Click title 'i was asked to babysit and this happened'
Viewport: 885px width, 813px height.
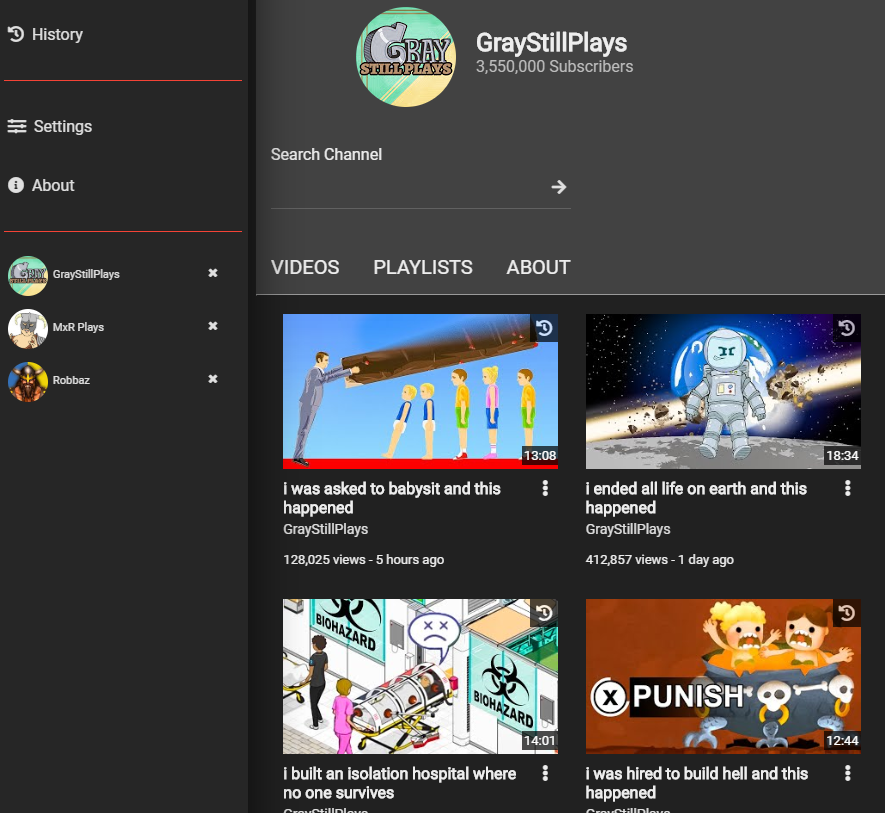392,498
